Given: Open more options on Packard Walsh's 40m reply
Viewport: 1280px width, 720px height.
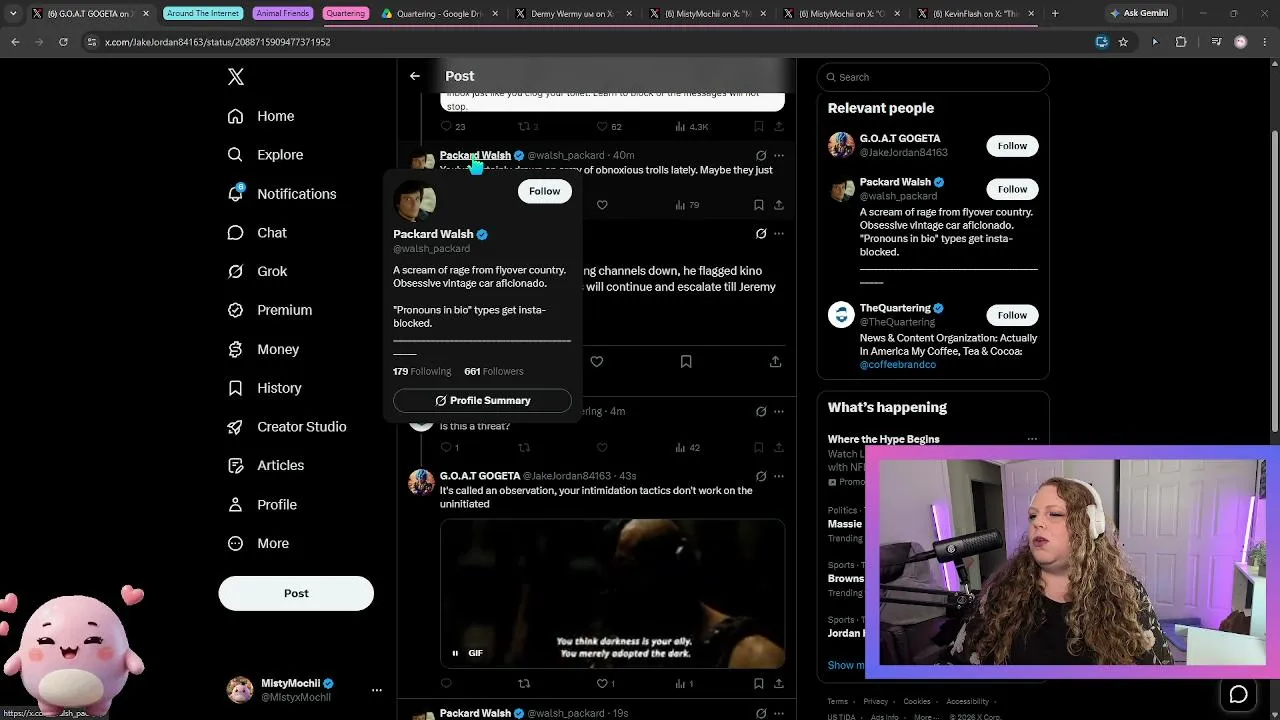Looking at the screenshot, I should click(779, 156).
